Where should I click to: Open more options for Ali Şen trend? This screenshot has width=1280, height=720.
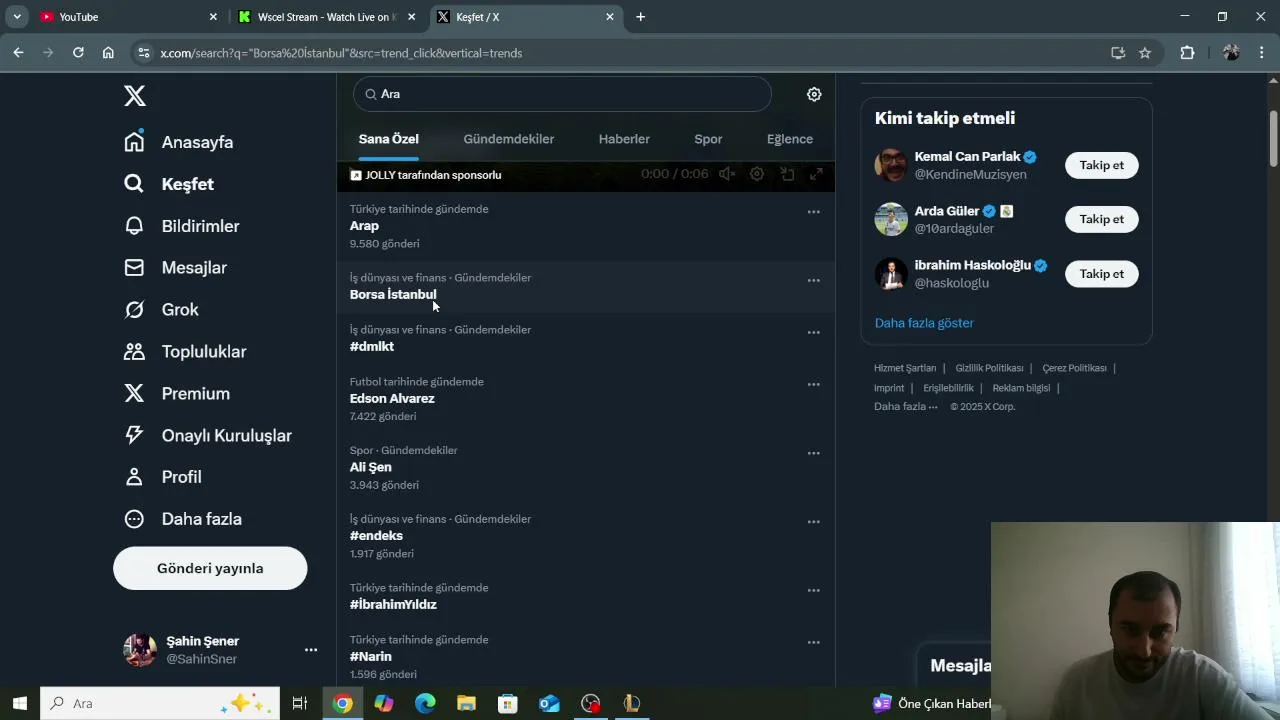pos(813,454)
